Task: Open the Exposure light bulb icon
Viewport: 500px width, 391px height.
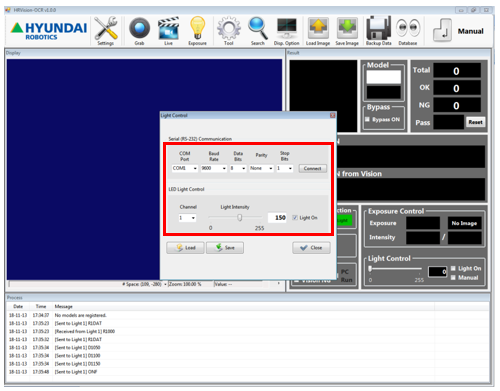Action: [197, 28]
